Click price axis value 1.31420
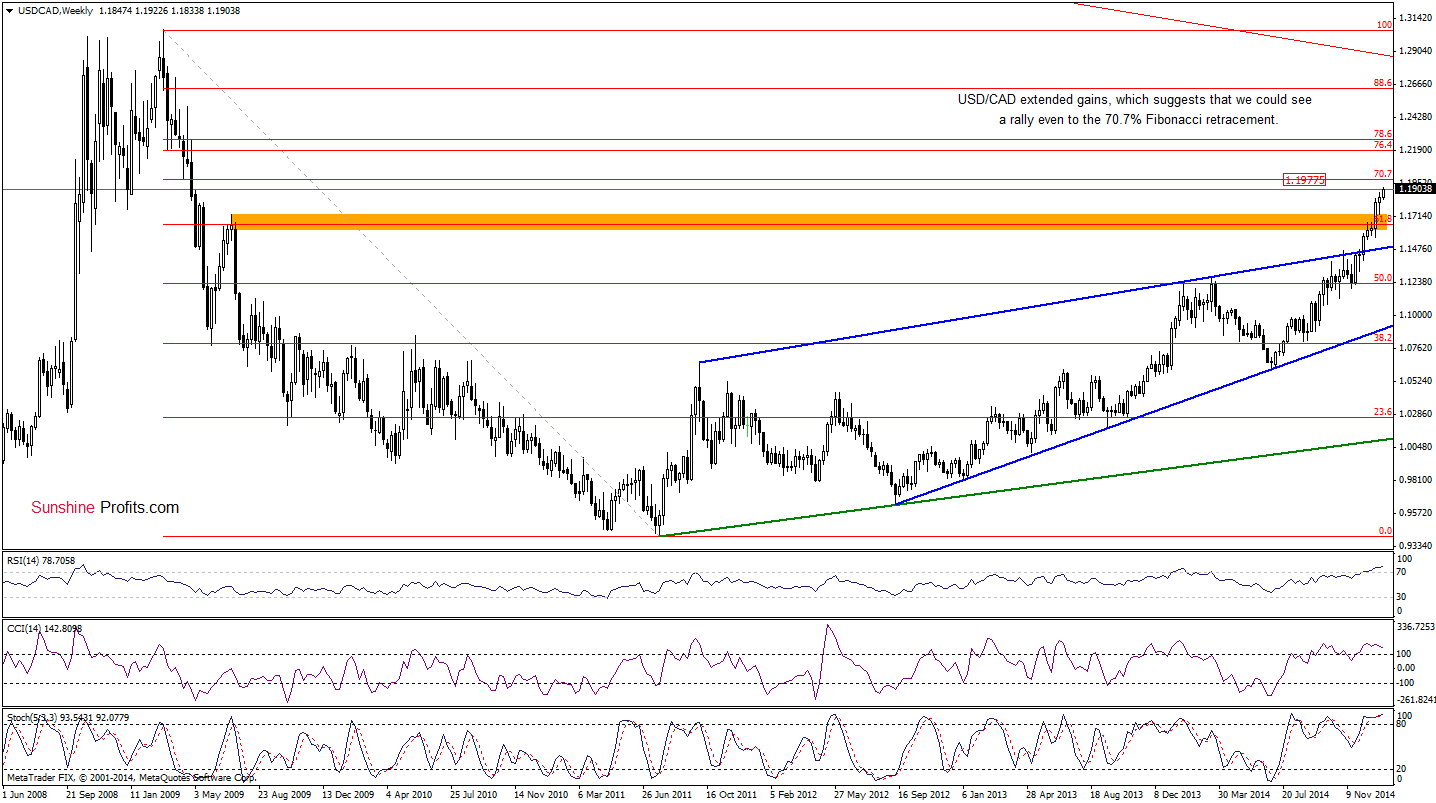This screenshot has height=803, width=1436. pyautogui.click(x=1416, y=18)
